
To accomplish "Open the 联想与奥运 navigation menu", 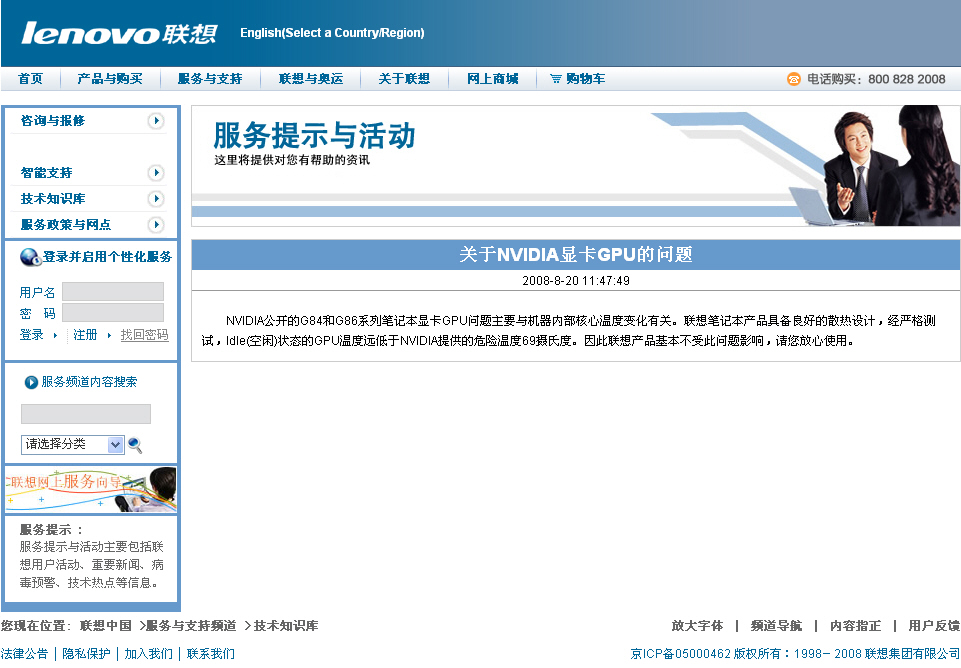I will (x=311, y=78).
